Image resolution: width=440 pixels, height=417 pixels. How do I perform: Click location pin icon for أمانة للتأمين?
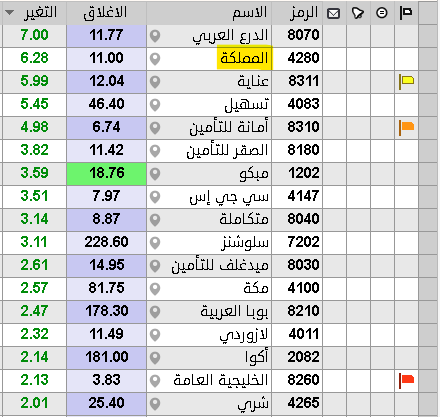coord(155,128)
